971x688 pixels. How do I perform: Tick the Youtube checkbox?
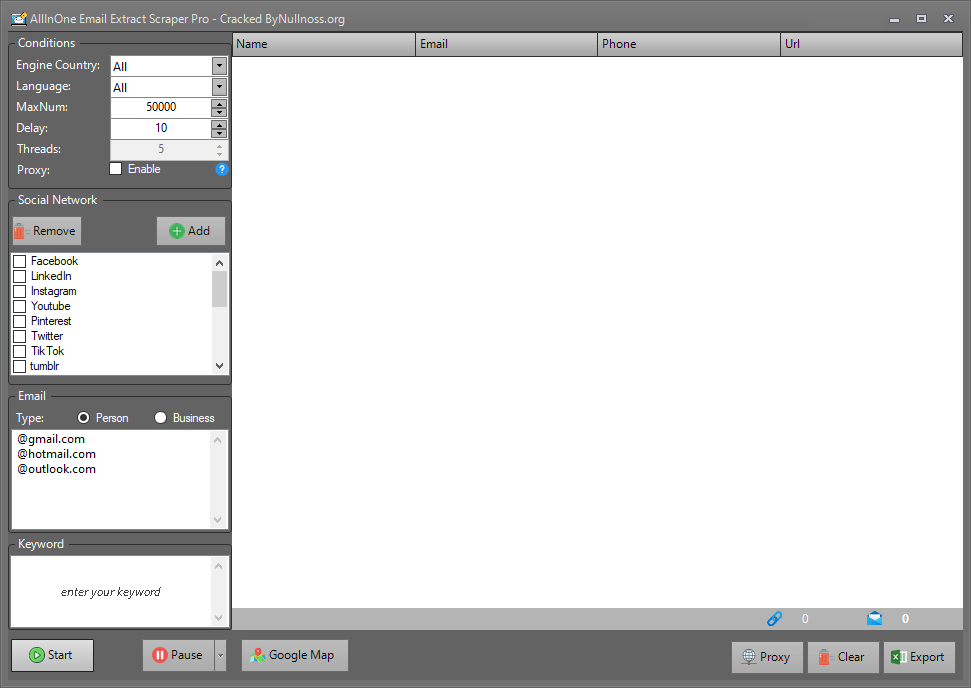click(x=20, y=307)
